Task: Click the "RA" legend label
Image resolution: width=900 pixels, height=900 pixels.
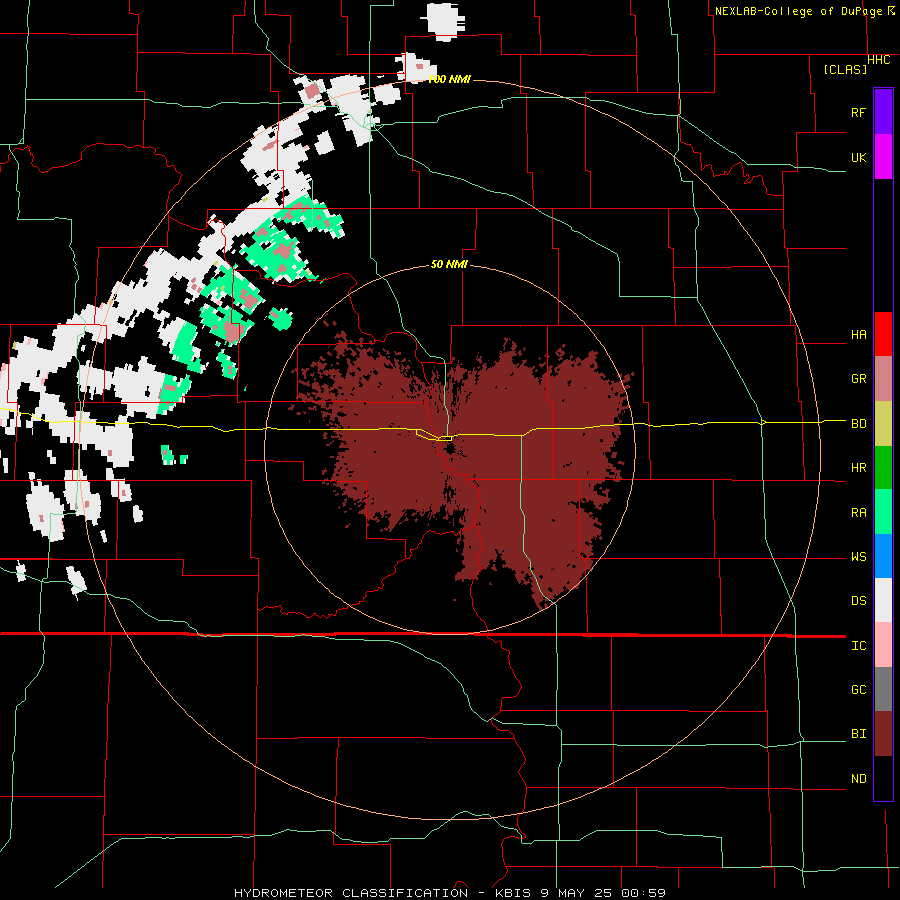Action: [858, 513]
